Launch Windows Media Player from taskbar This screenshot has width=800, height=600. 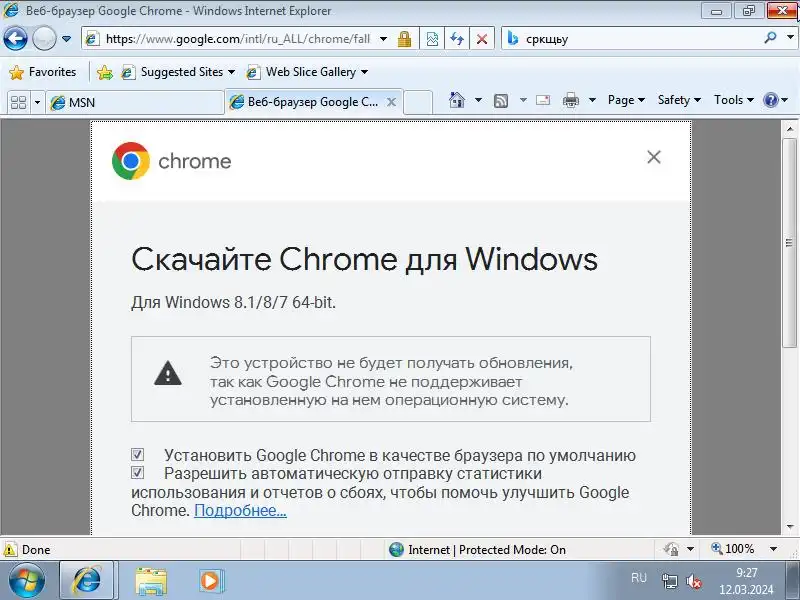(210, 581)
